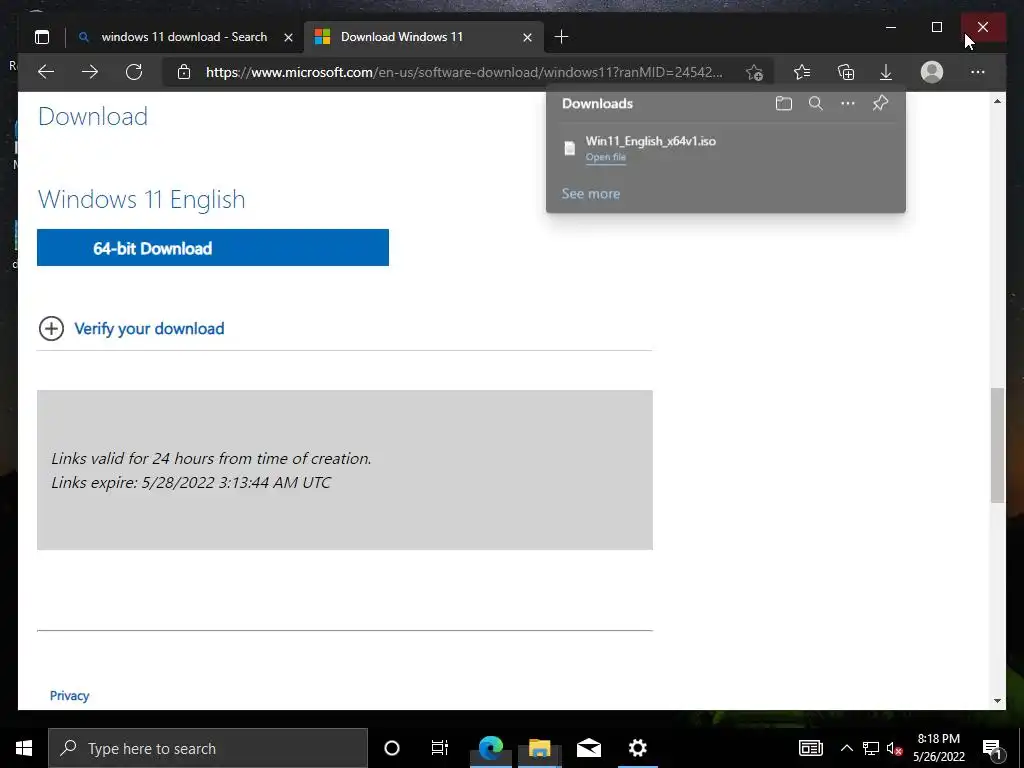Add this page to favorites
Viewport: 1024px width, 768px height.
click(x=754, y=72)
